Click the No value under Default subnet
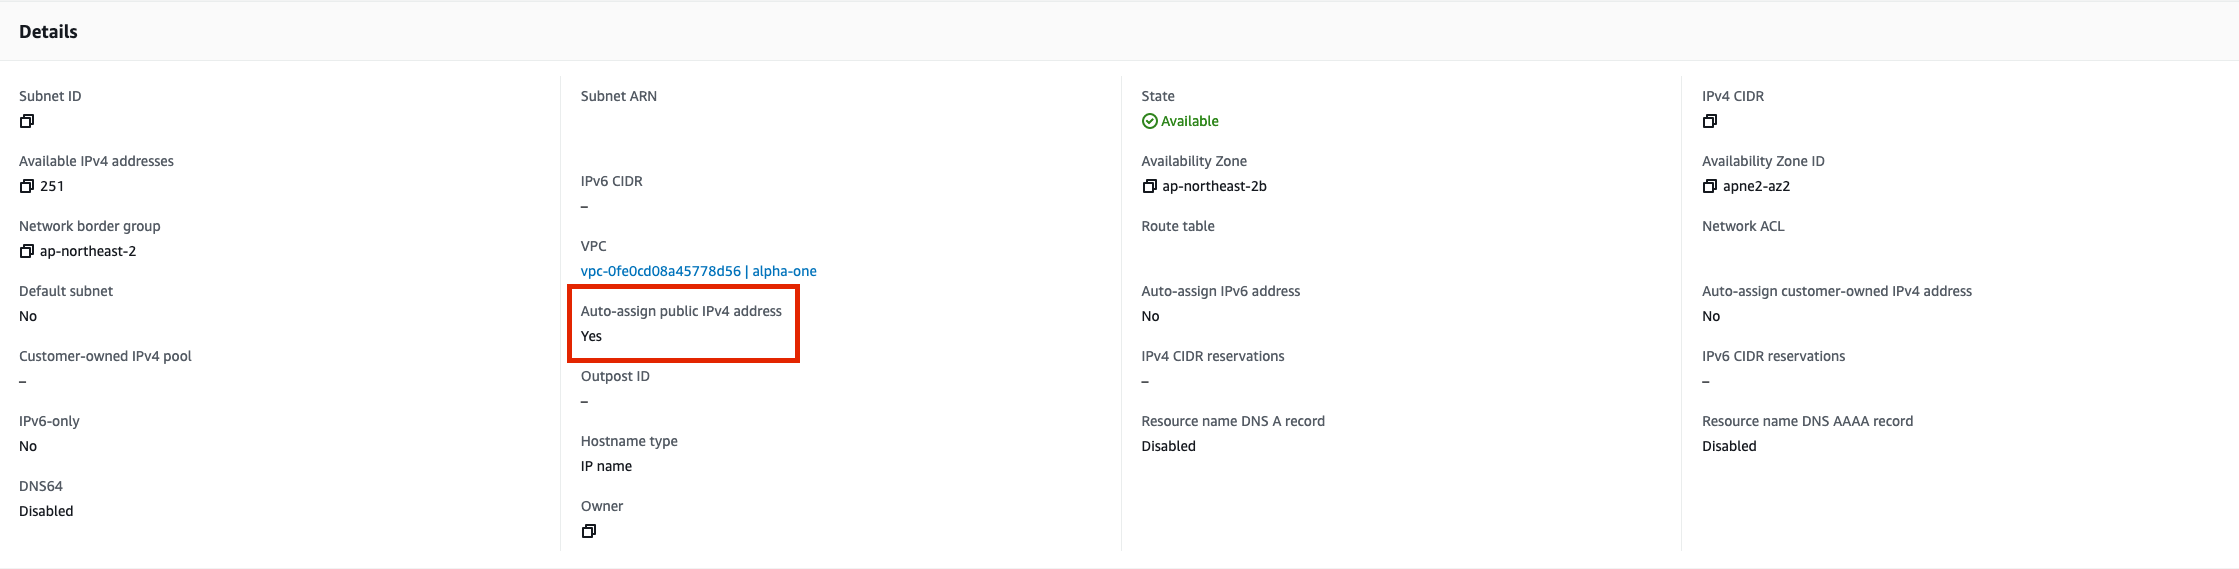Screen dimensions: 2239x569 [x=28, y=316]
